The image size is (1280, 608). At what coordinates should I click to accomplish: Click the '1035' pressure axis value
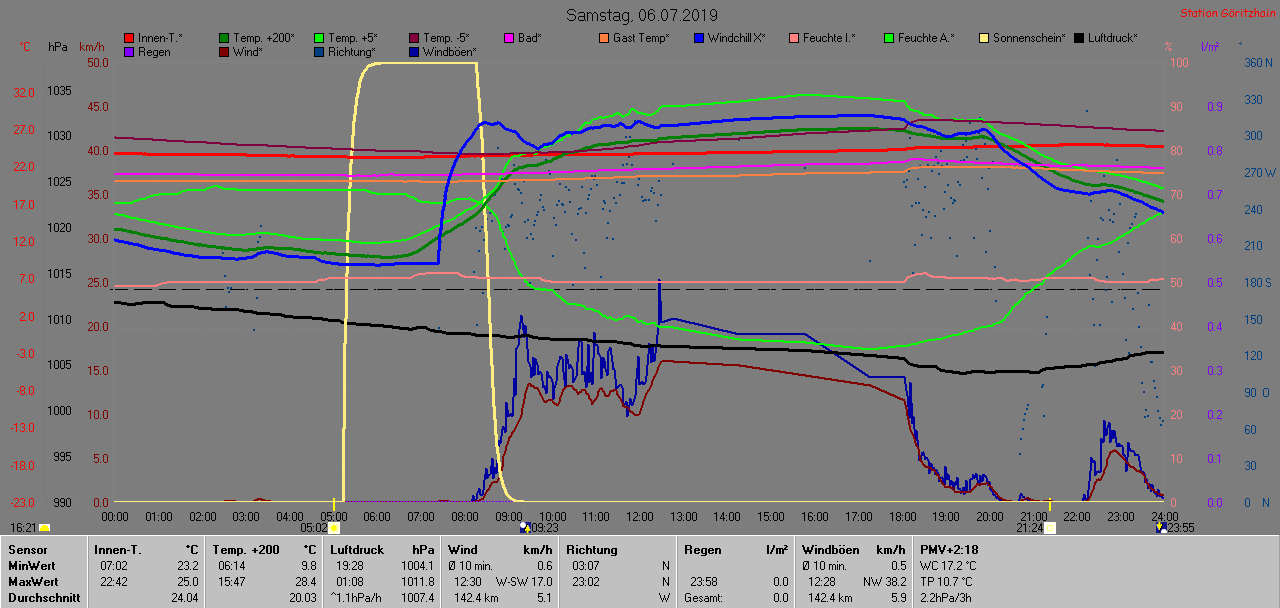(59, 91)
